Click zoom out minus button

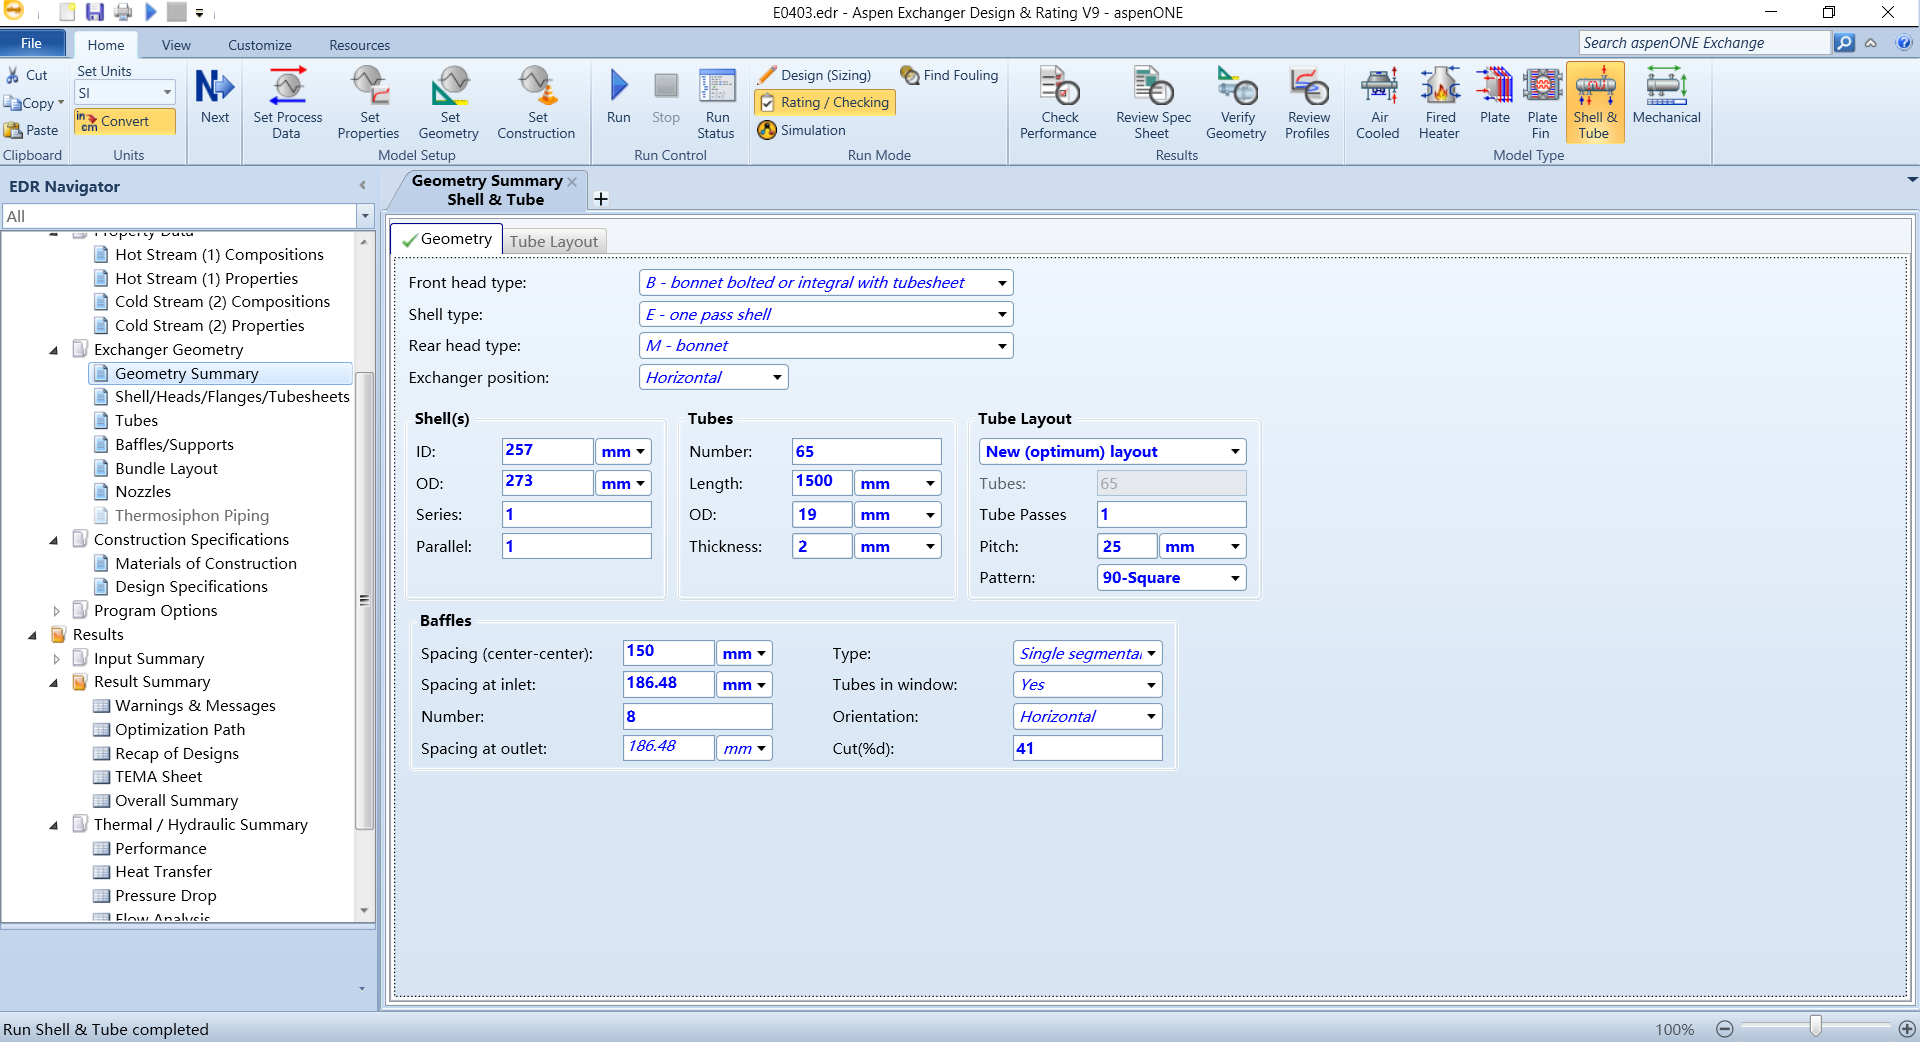tap(1725, 1029)
